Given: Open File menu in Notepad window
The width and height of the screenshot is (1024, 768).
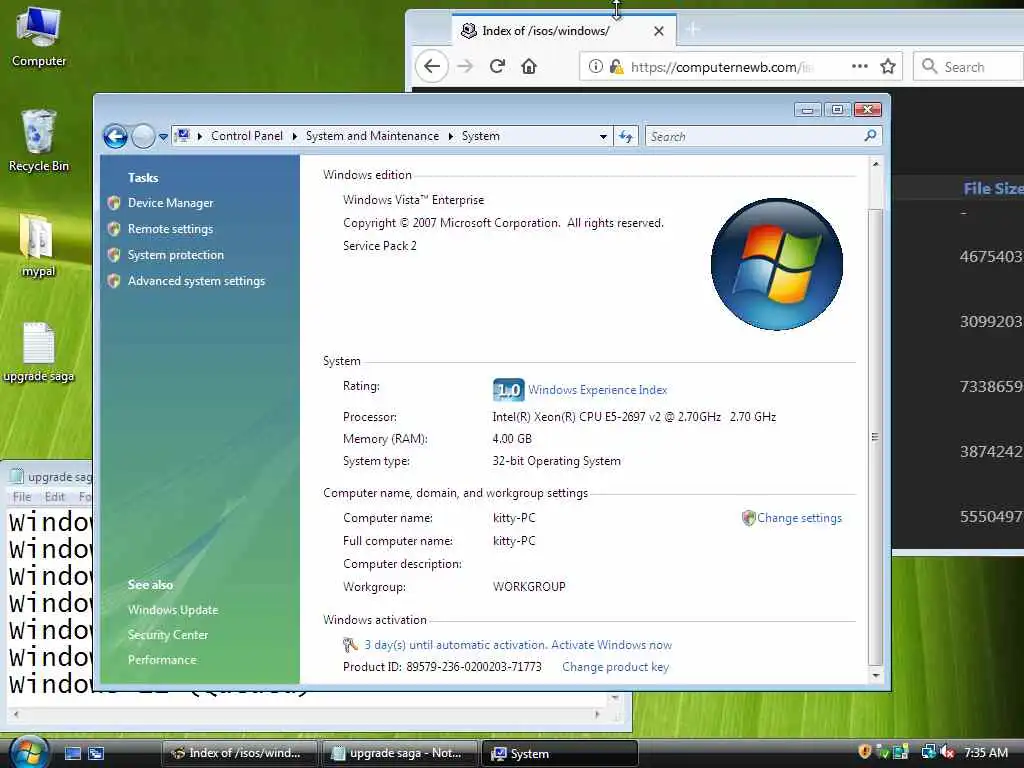Looking at the screenshot, I should [x=22, y=497].
